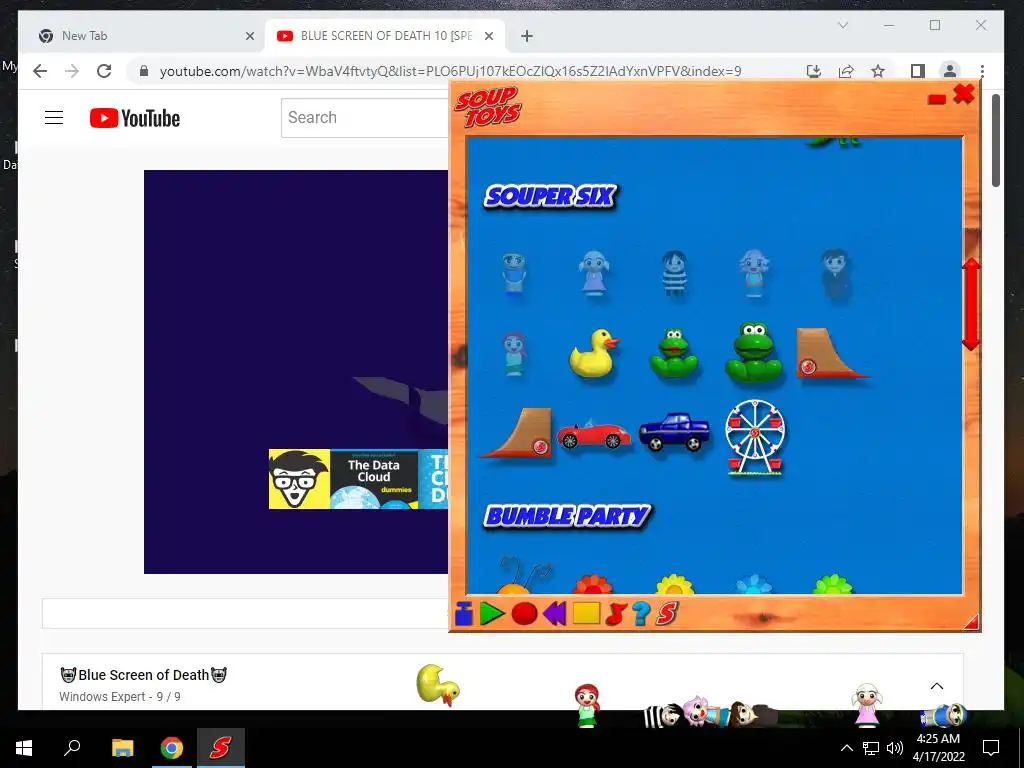Screen dimensions: 1024x768
Task: Open File Explorer from the taskbar
Action: coord(122,748)
